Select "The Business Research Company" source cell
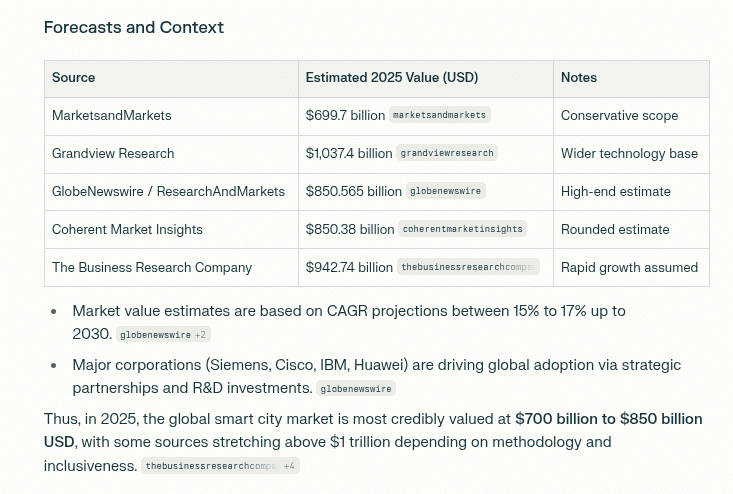Viewport: 733px width, 494px height. [x=152, y=268]
